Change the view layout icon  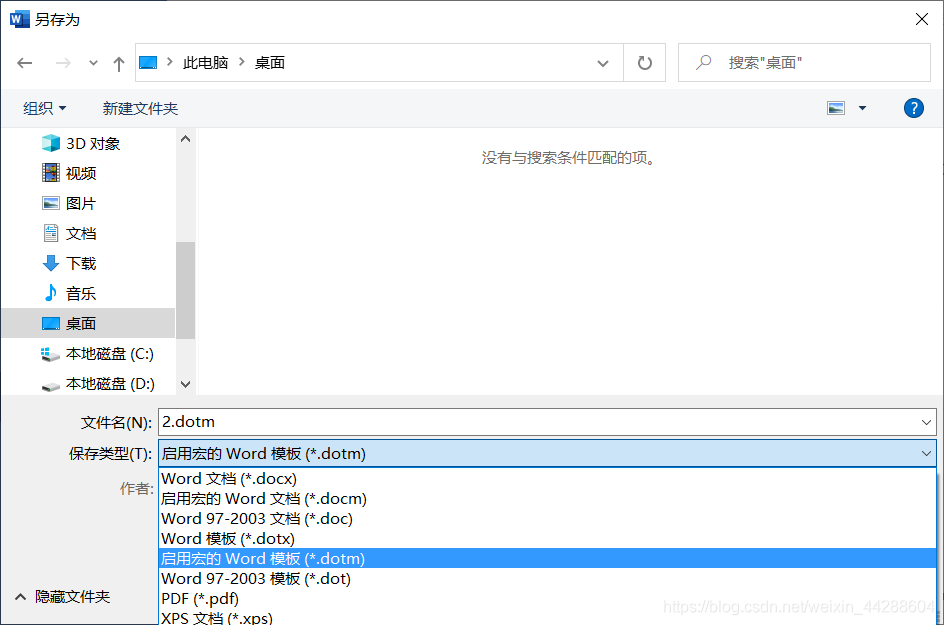coord(836,108)
